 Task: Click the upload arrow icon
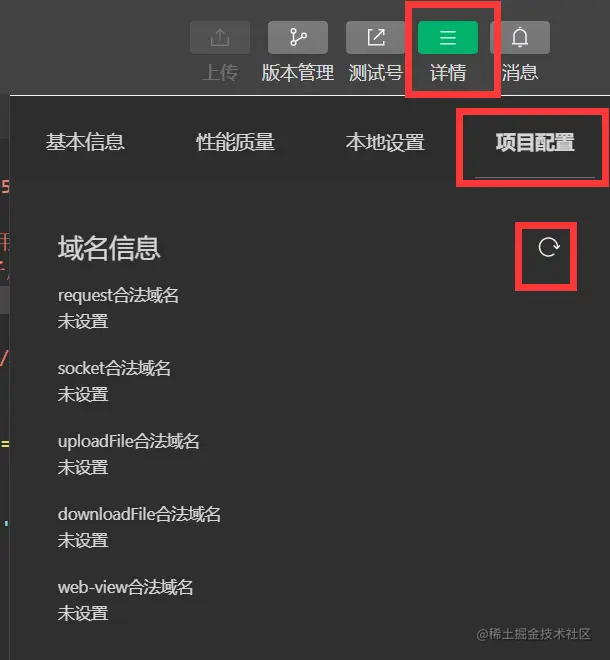220,37
